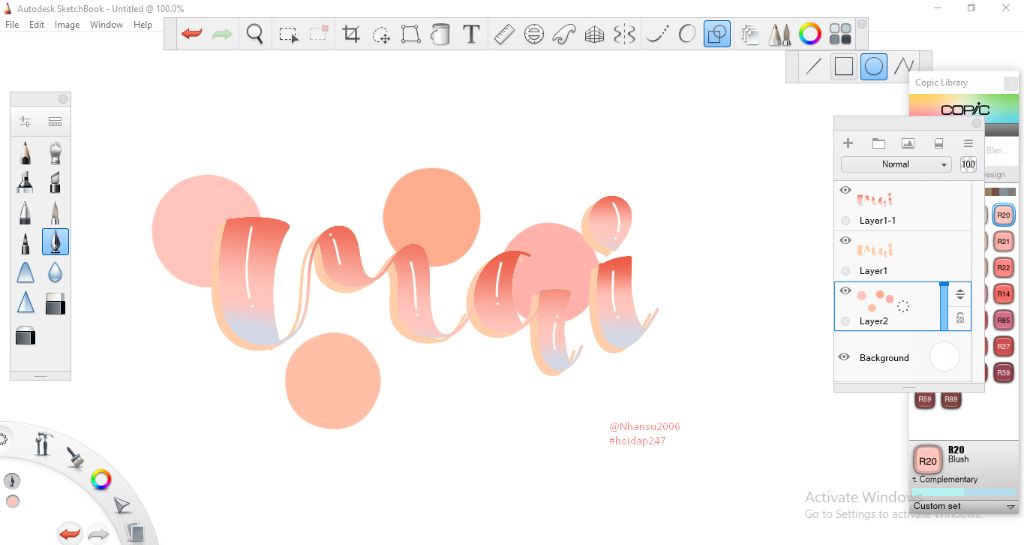Image resolution: width=1024 pixels, height=545 pixels.
Task: Open the French Curve tool
Action: pyautogui.click(x=564, y=34)
